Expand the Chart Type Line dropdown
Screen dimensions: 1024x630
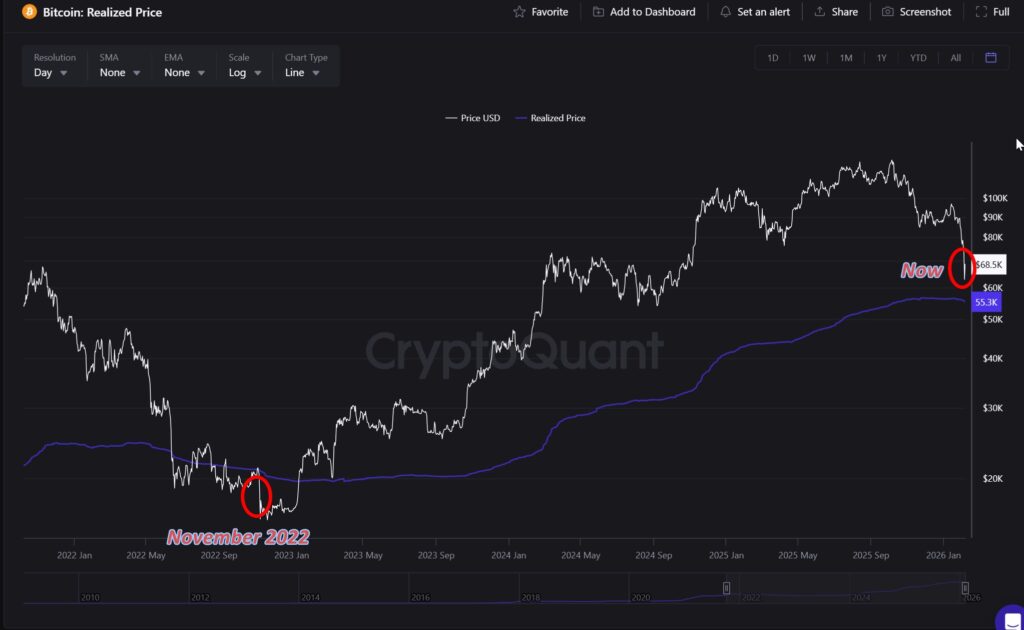302,73
